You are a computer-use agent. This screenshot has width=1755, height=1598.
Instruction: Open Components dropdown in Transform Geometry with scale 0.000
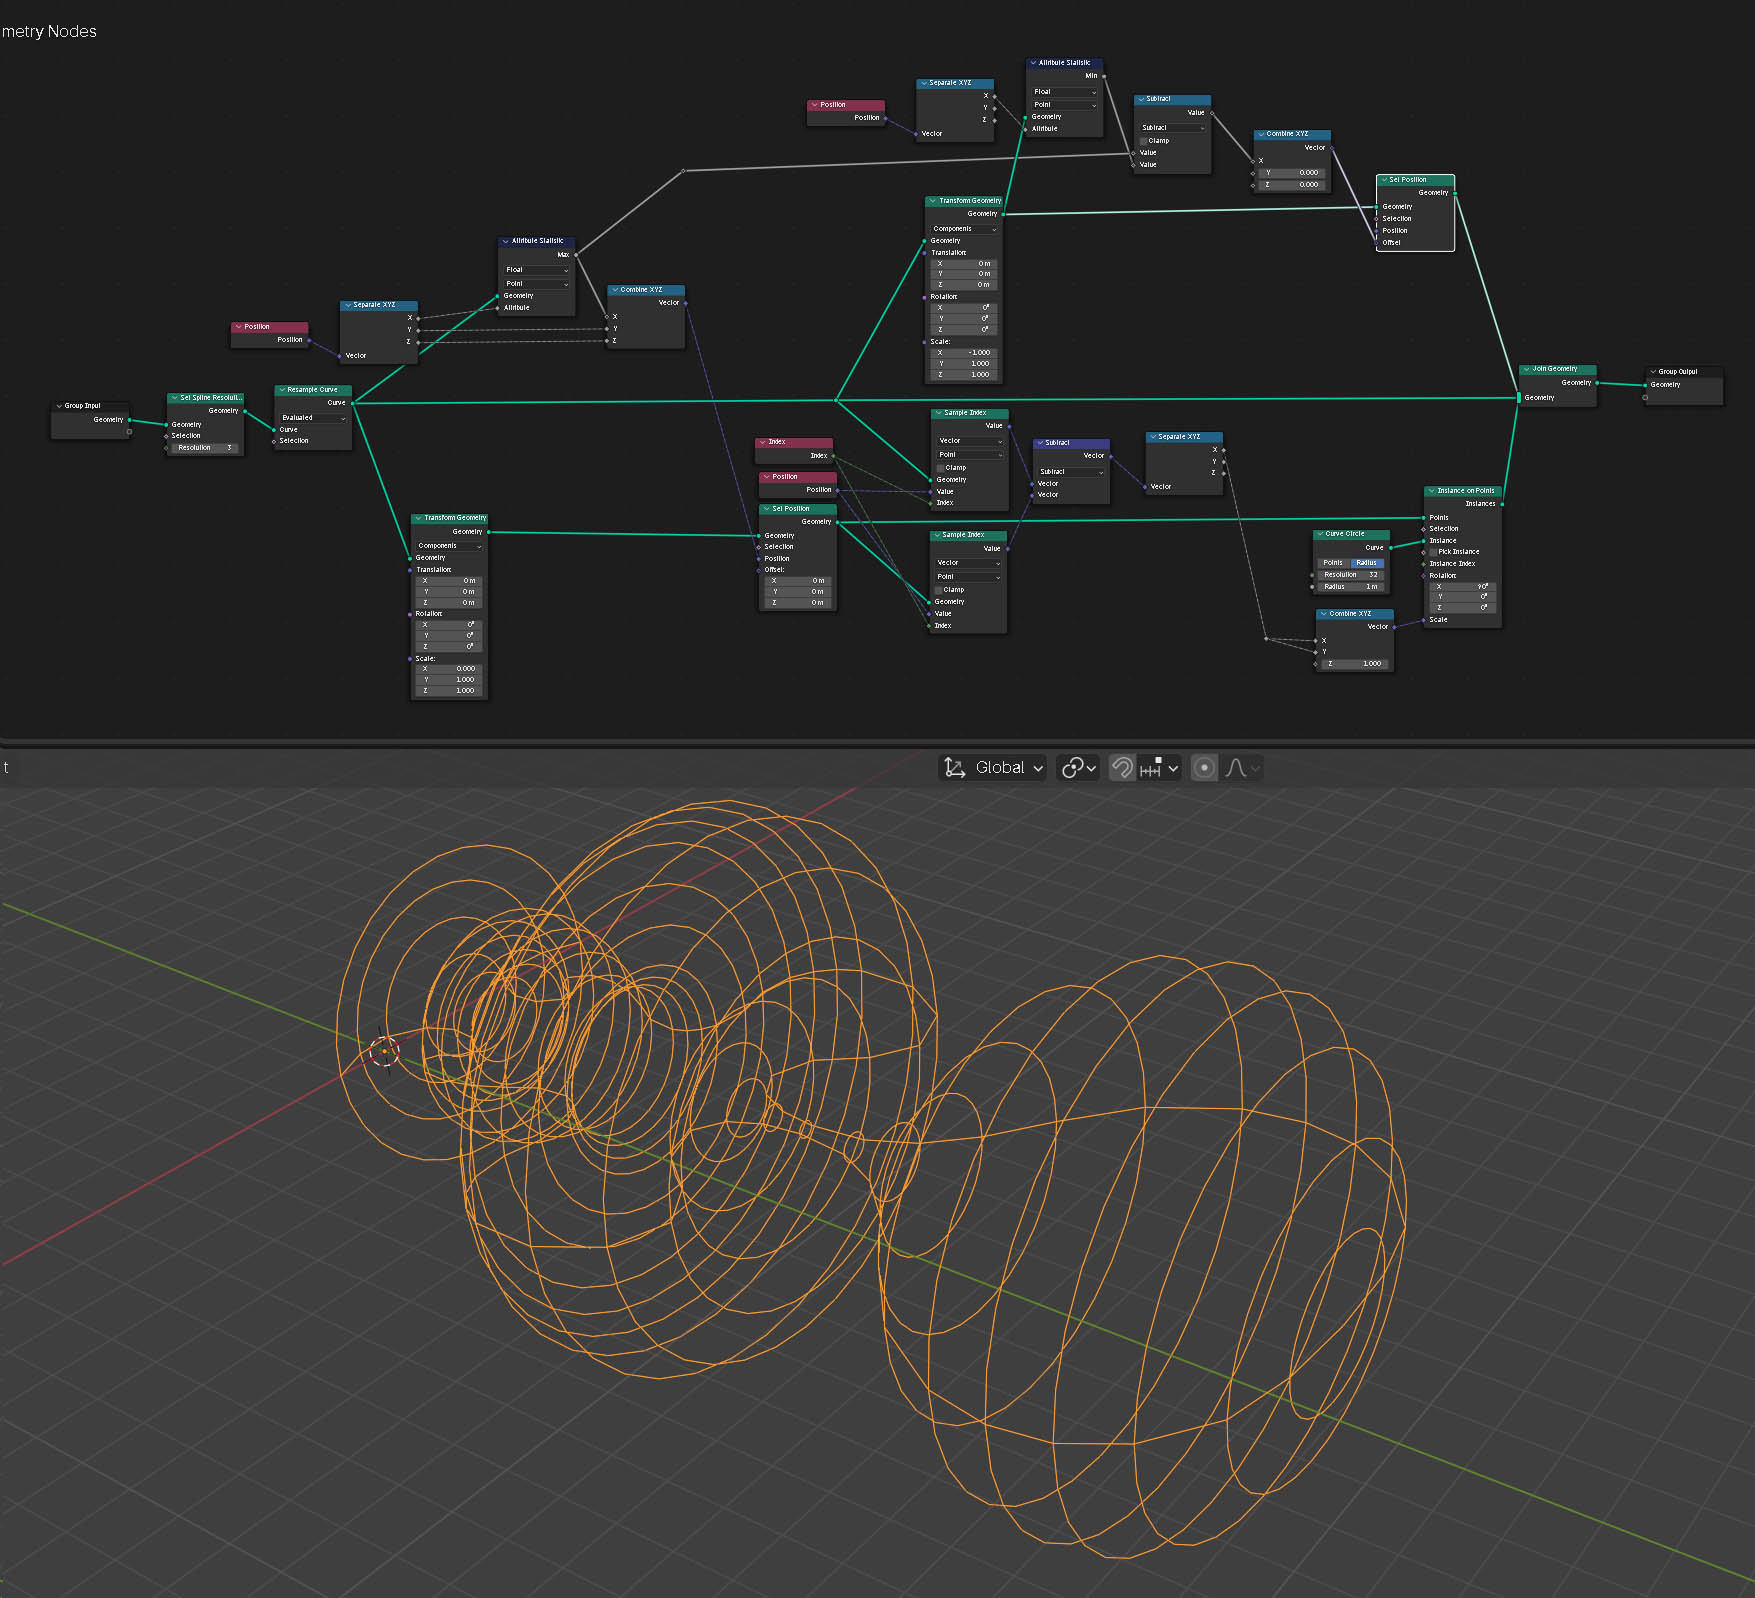tap(449, 546)
